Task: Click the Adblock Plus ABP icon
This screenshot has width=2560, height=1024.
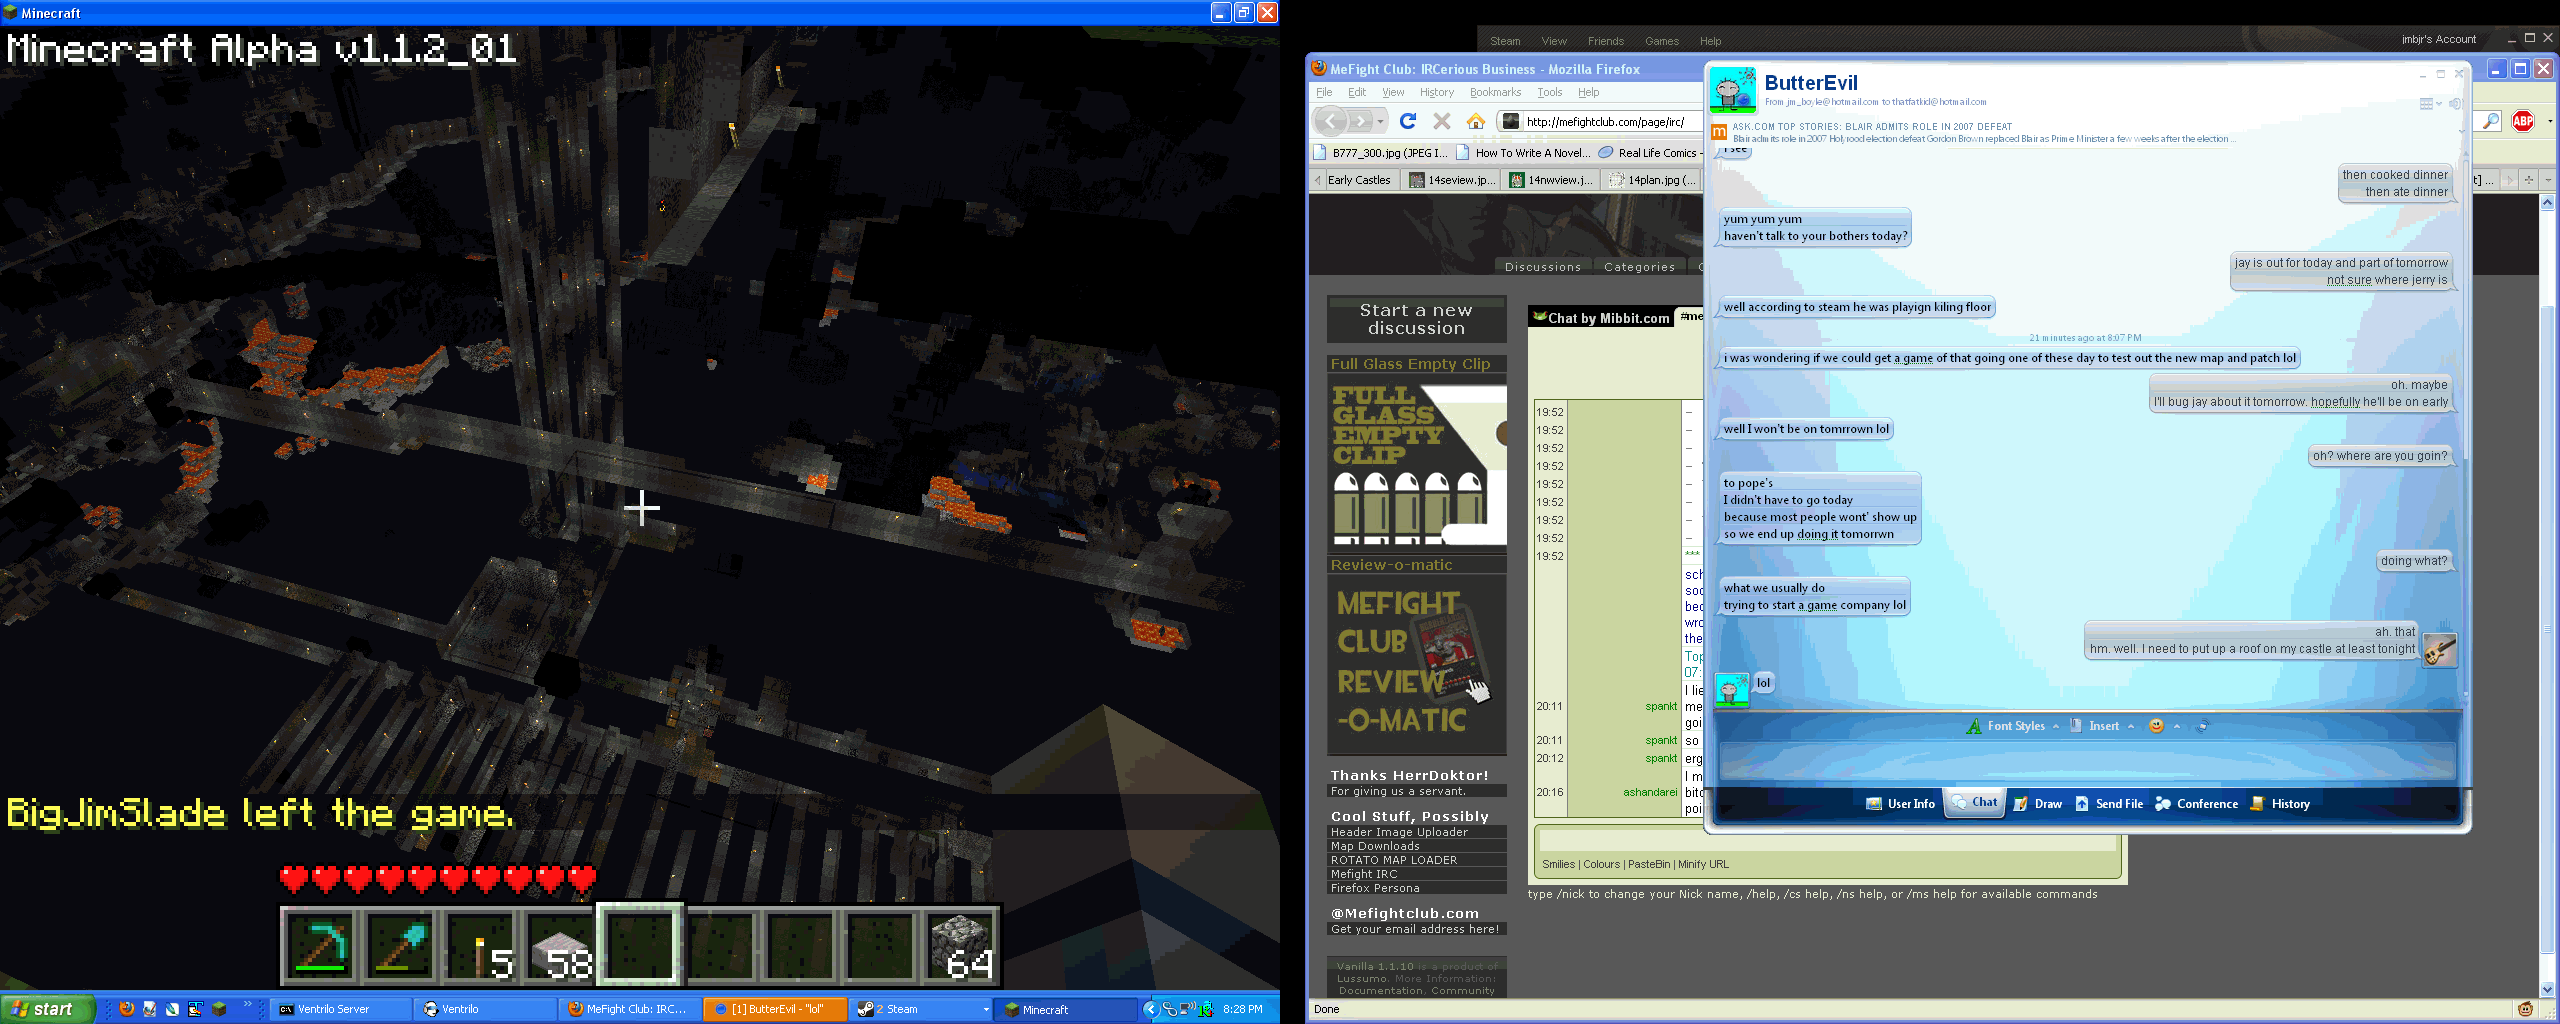Action: tap(2523, 121)
